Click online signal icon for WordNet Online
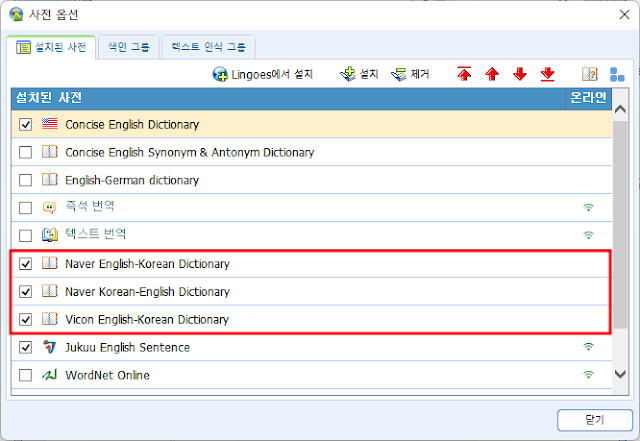The width and height of the screenshot is (640, 441). pyautogui.click(x=588, y=374)
